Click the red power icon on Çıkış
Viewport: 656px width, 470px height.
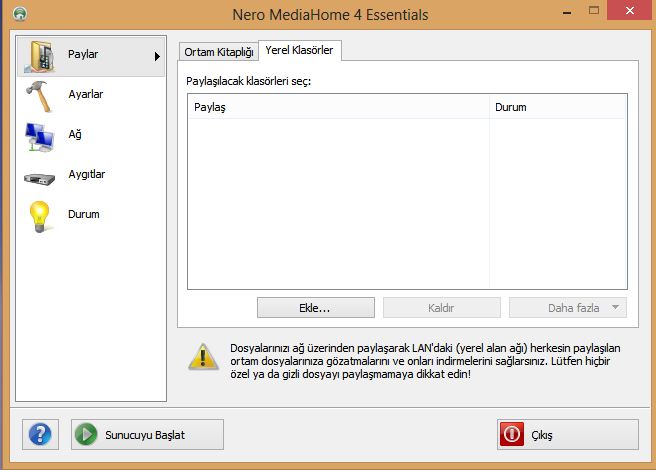513,435
